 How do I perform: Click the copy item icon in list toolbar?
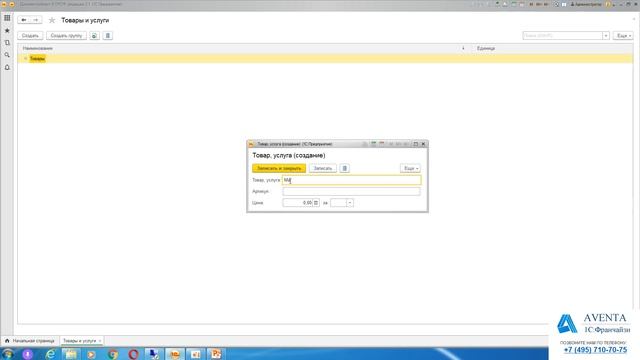(x=94, y=36)
